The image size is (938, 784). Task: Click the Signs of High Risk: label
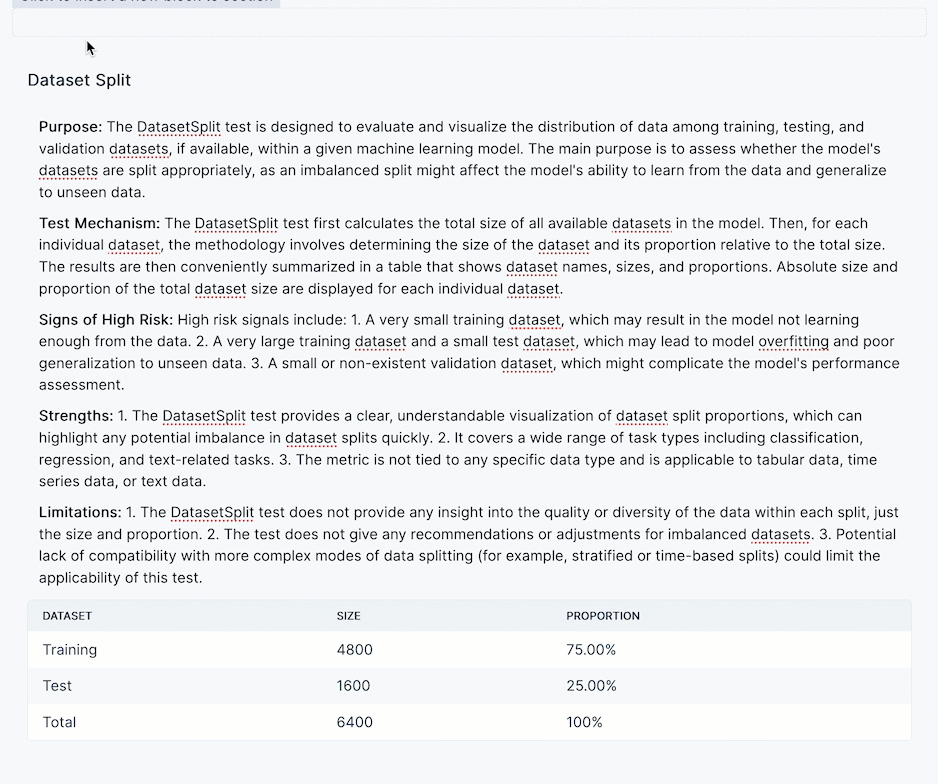tap(106, 320)
